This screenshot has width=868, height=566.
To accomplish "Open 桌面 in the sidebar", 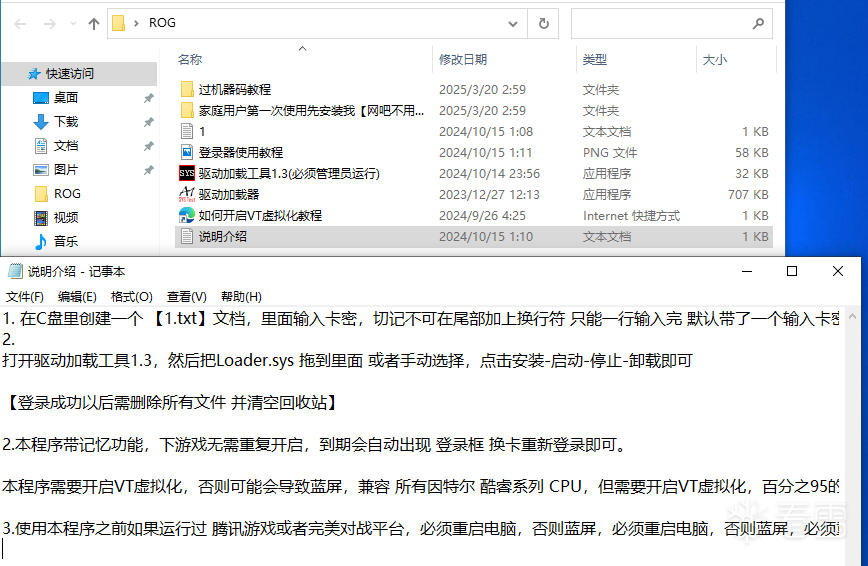I will coord(66,97).
